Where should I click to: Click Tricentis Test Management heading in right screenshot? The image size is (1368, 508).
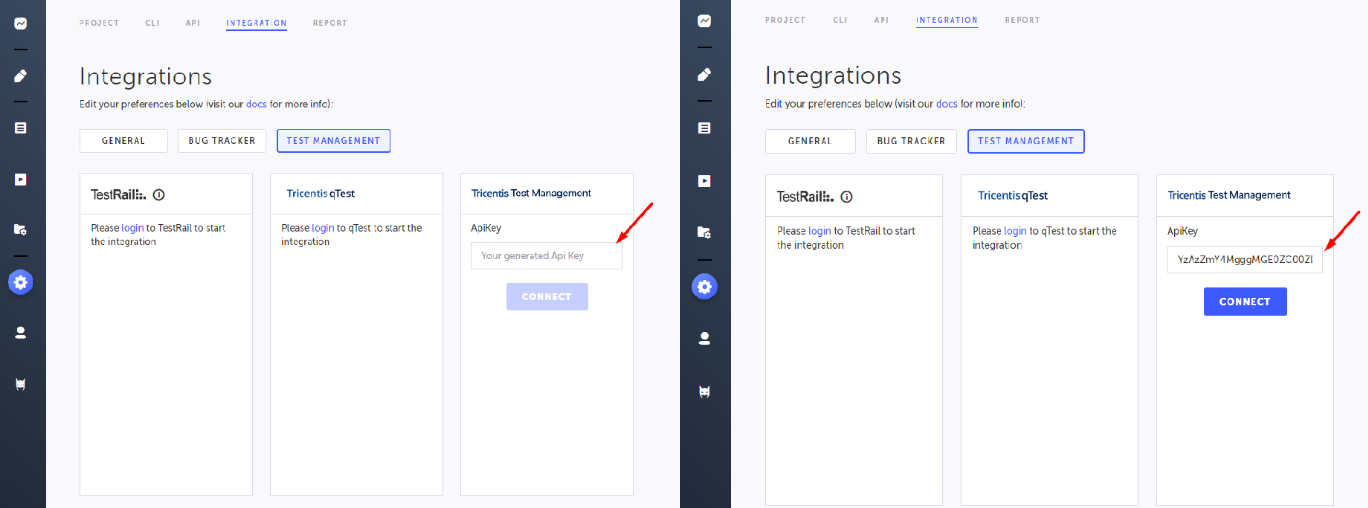pos(1229,195)
